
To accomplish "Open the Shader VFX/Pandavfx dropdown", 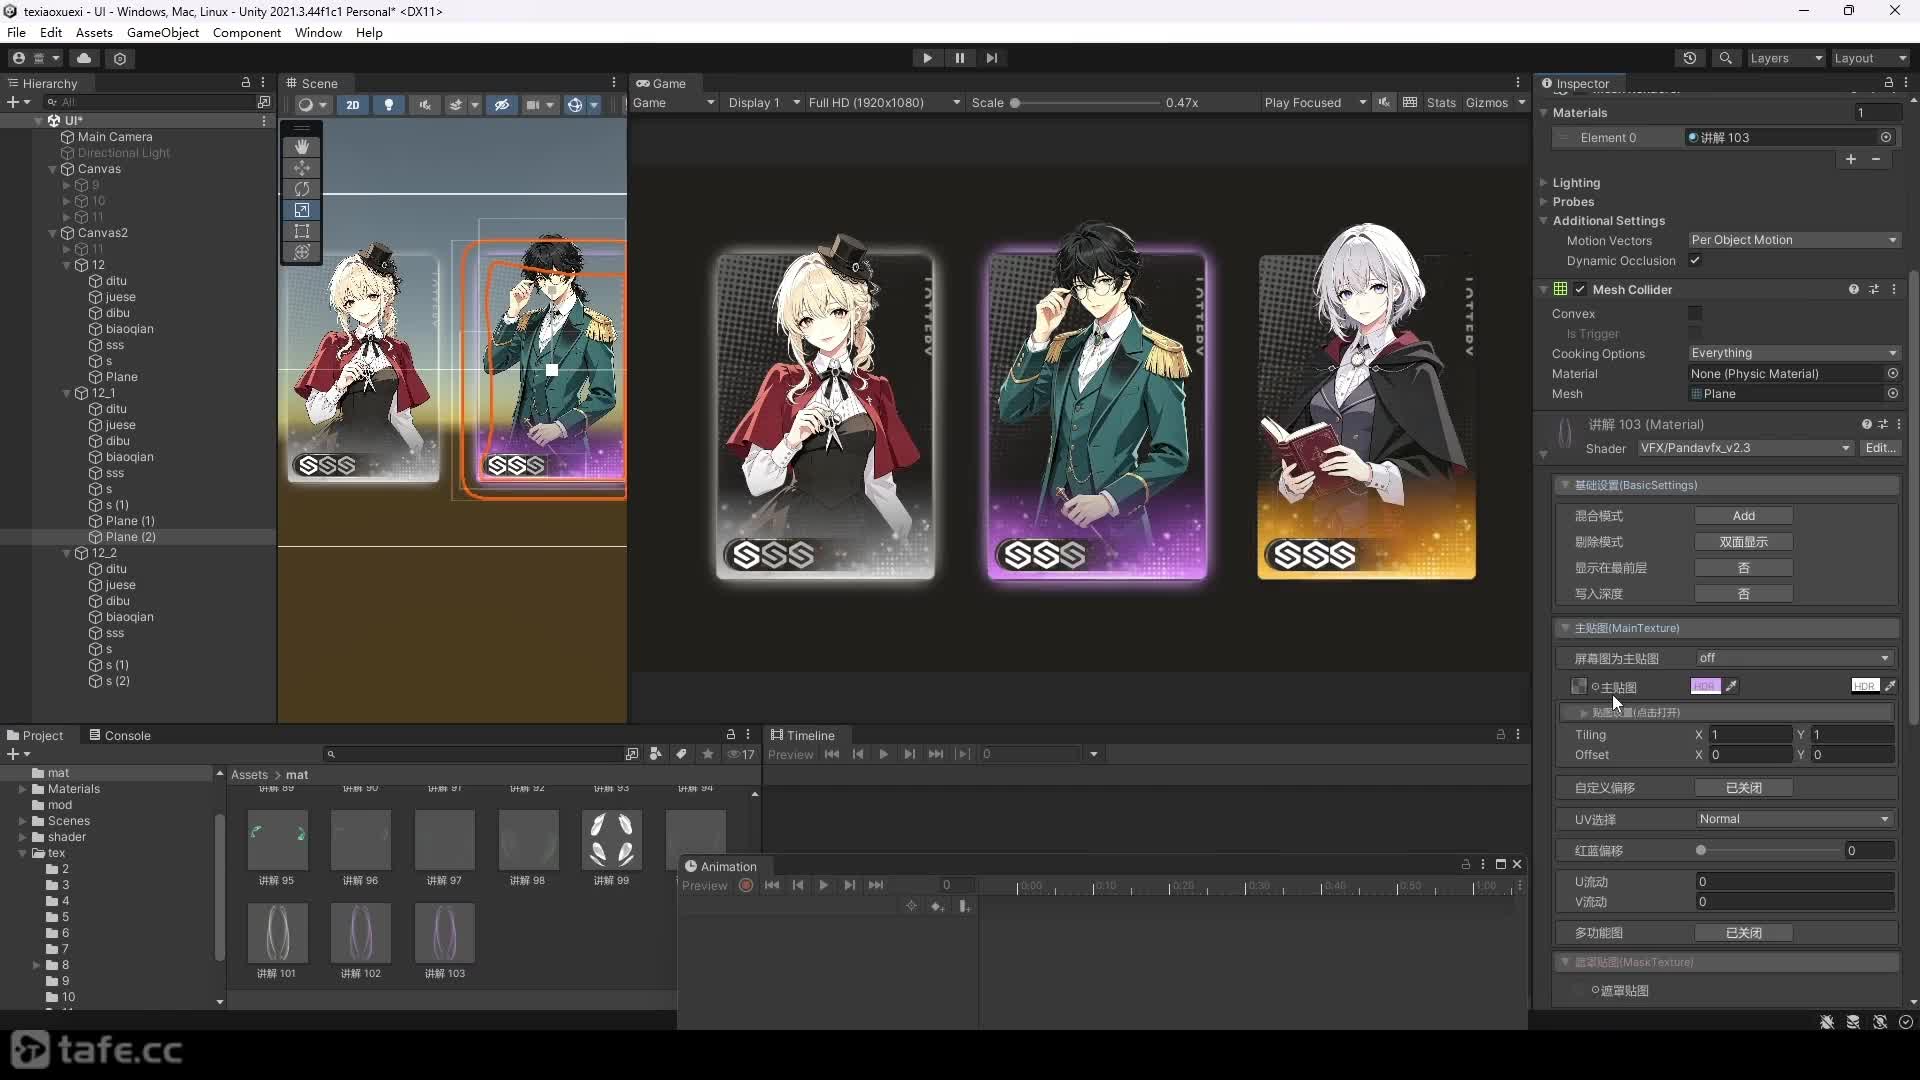I will pyautogui.click(x=1745, y=448).
